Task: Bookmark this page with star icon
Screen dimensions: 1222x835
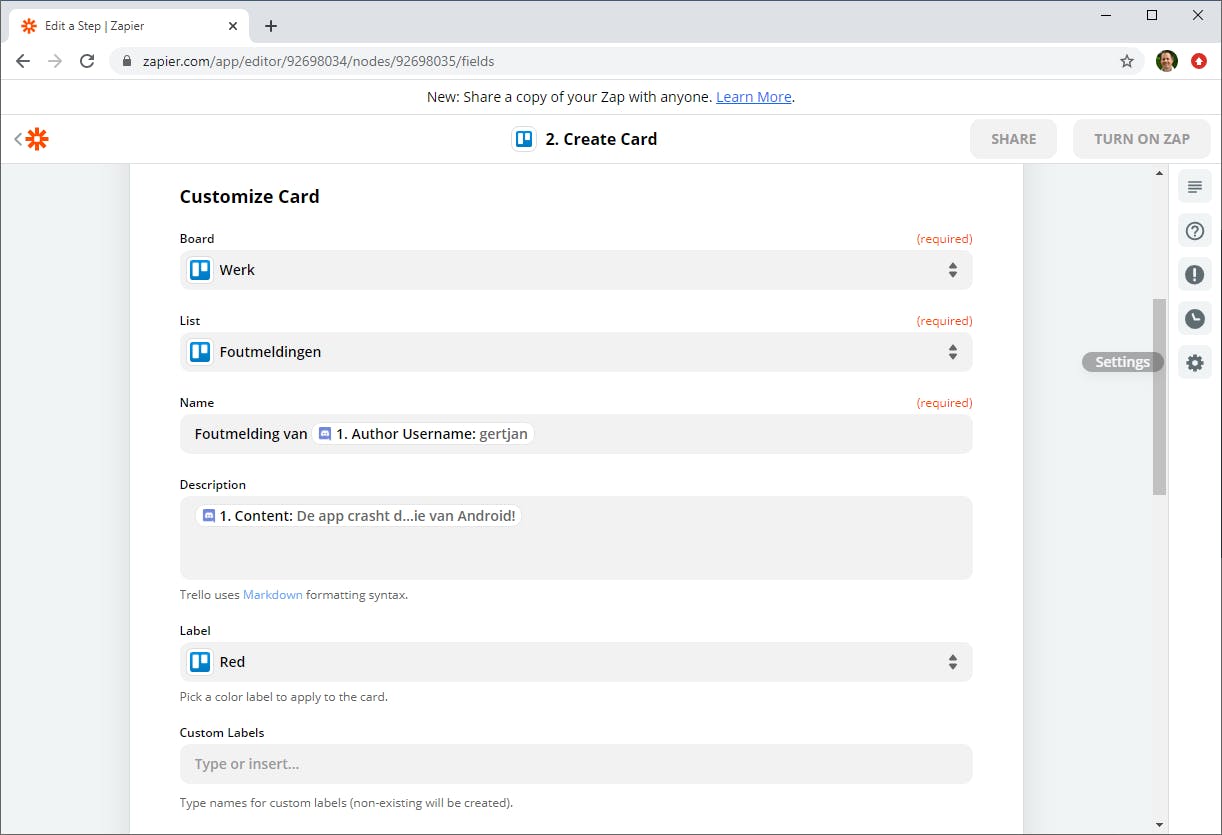Action: tap(1127, 61)
